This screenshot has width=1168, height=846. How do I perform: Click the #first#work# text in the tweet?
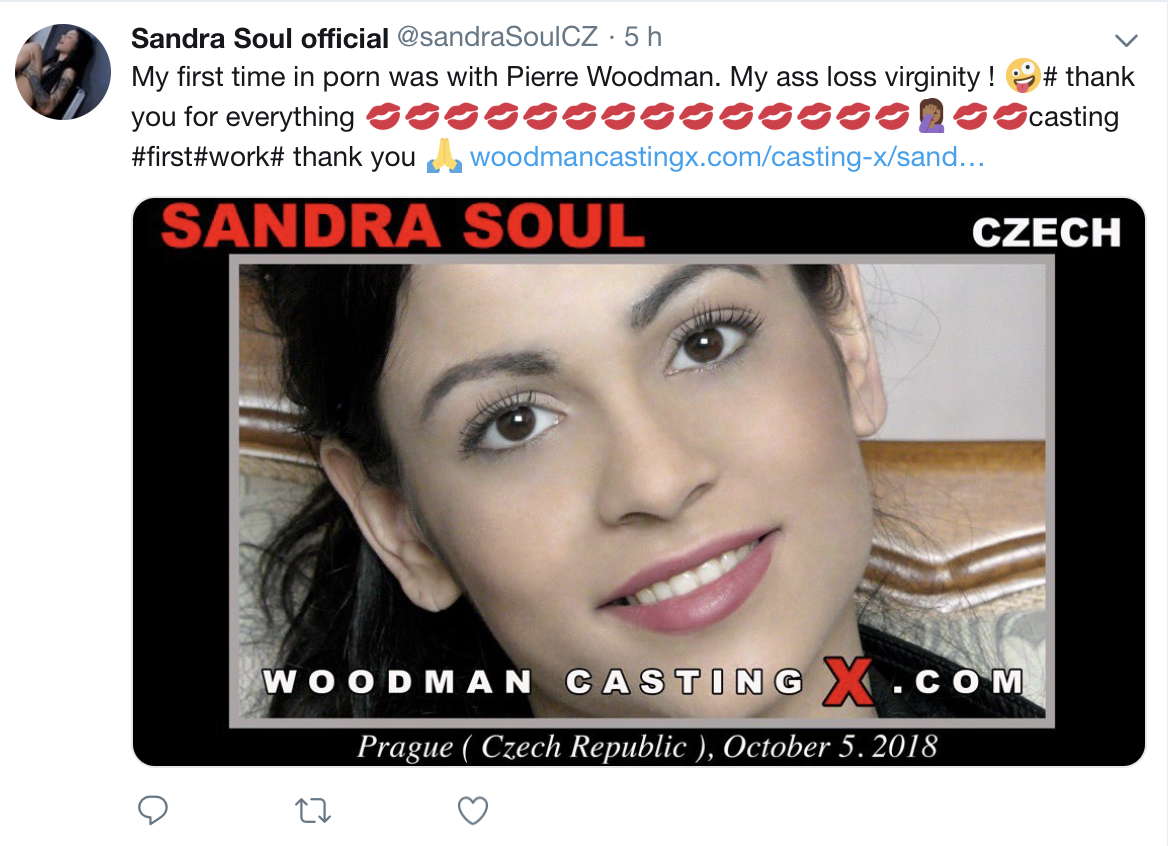[x=208, y=157]
